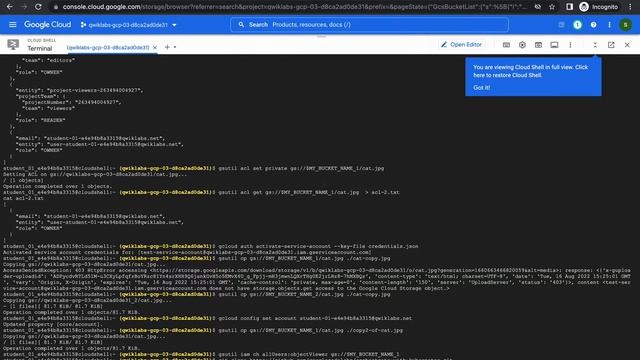Image resolution: width=640 pixels, height=360 pixels.
Task: Open the green S account avatar
Action: [x=625, y=25]
